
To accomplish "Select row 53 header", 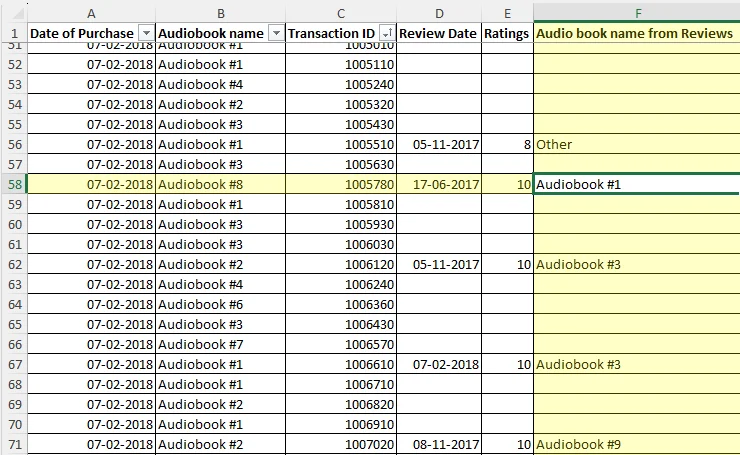I will tap(14, 84).
